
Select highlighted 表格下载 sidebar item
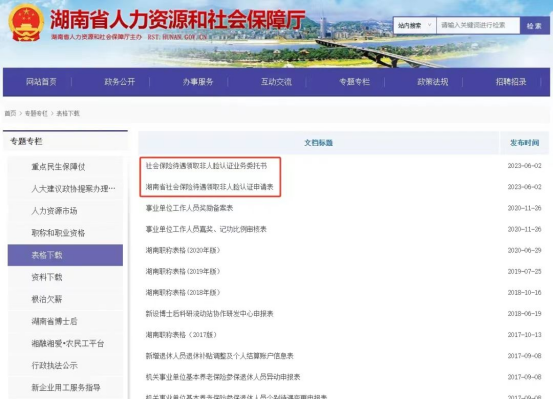[x=65, y=255]
